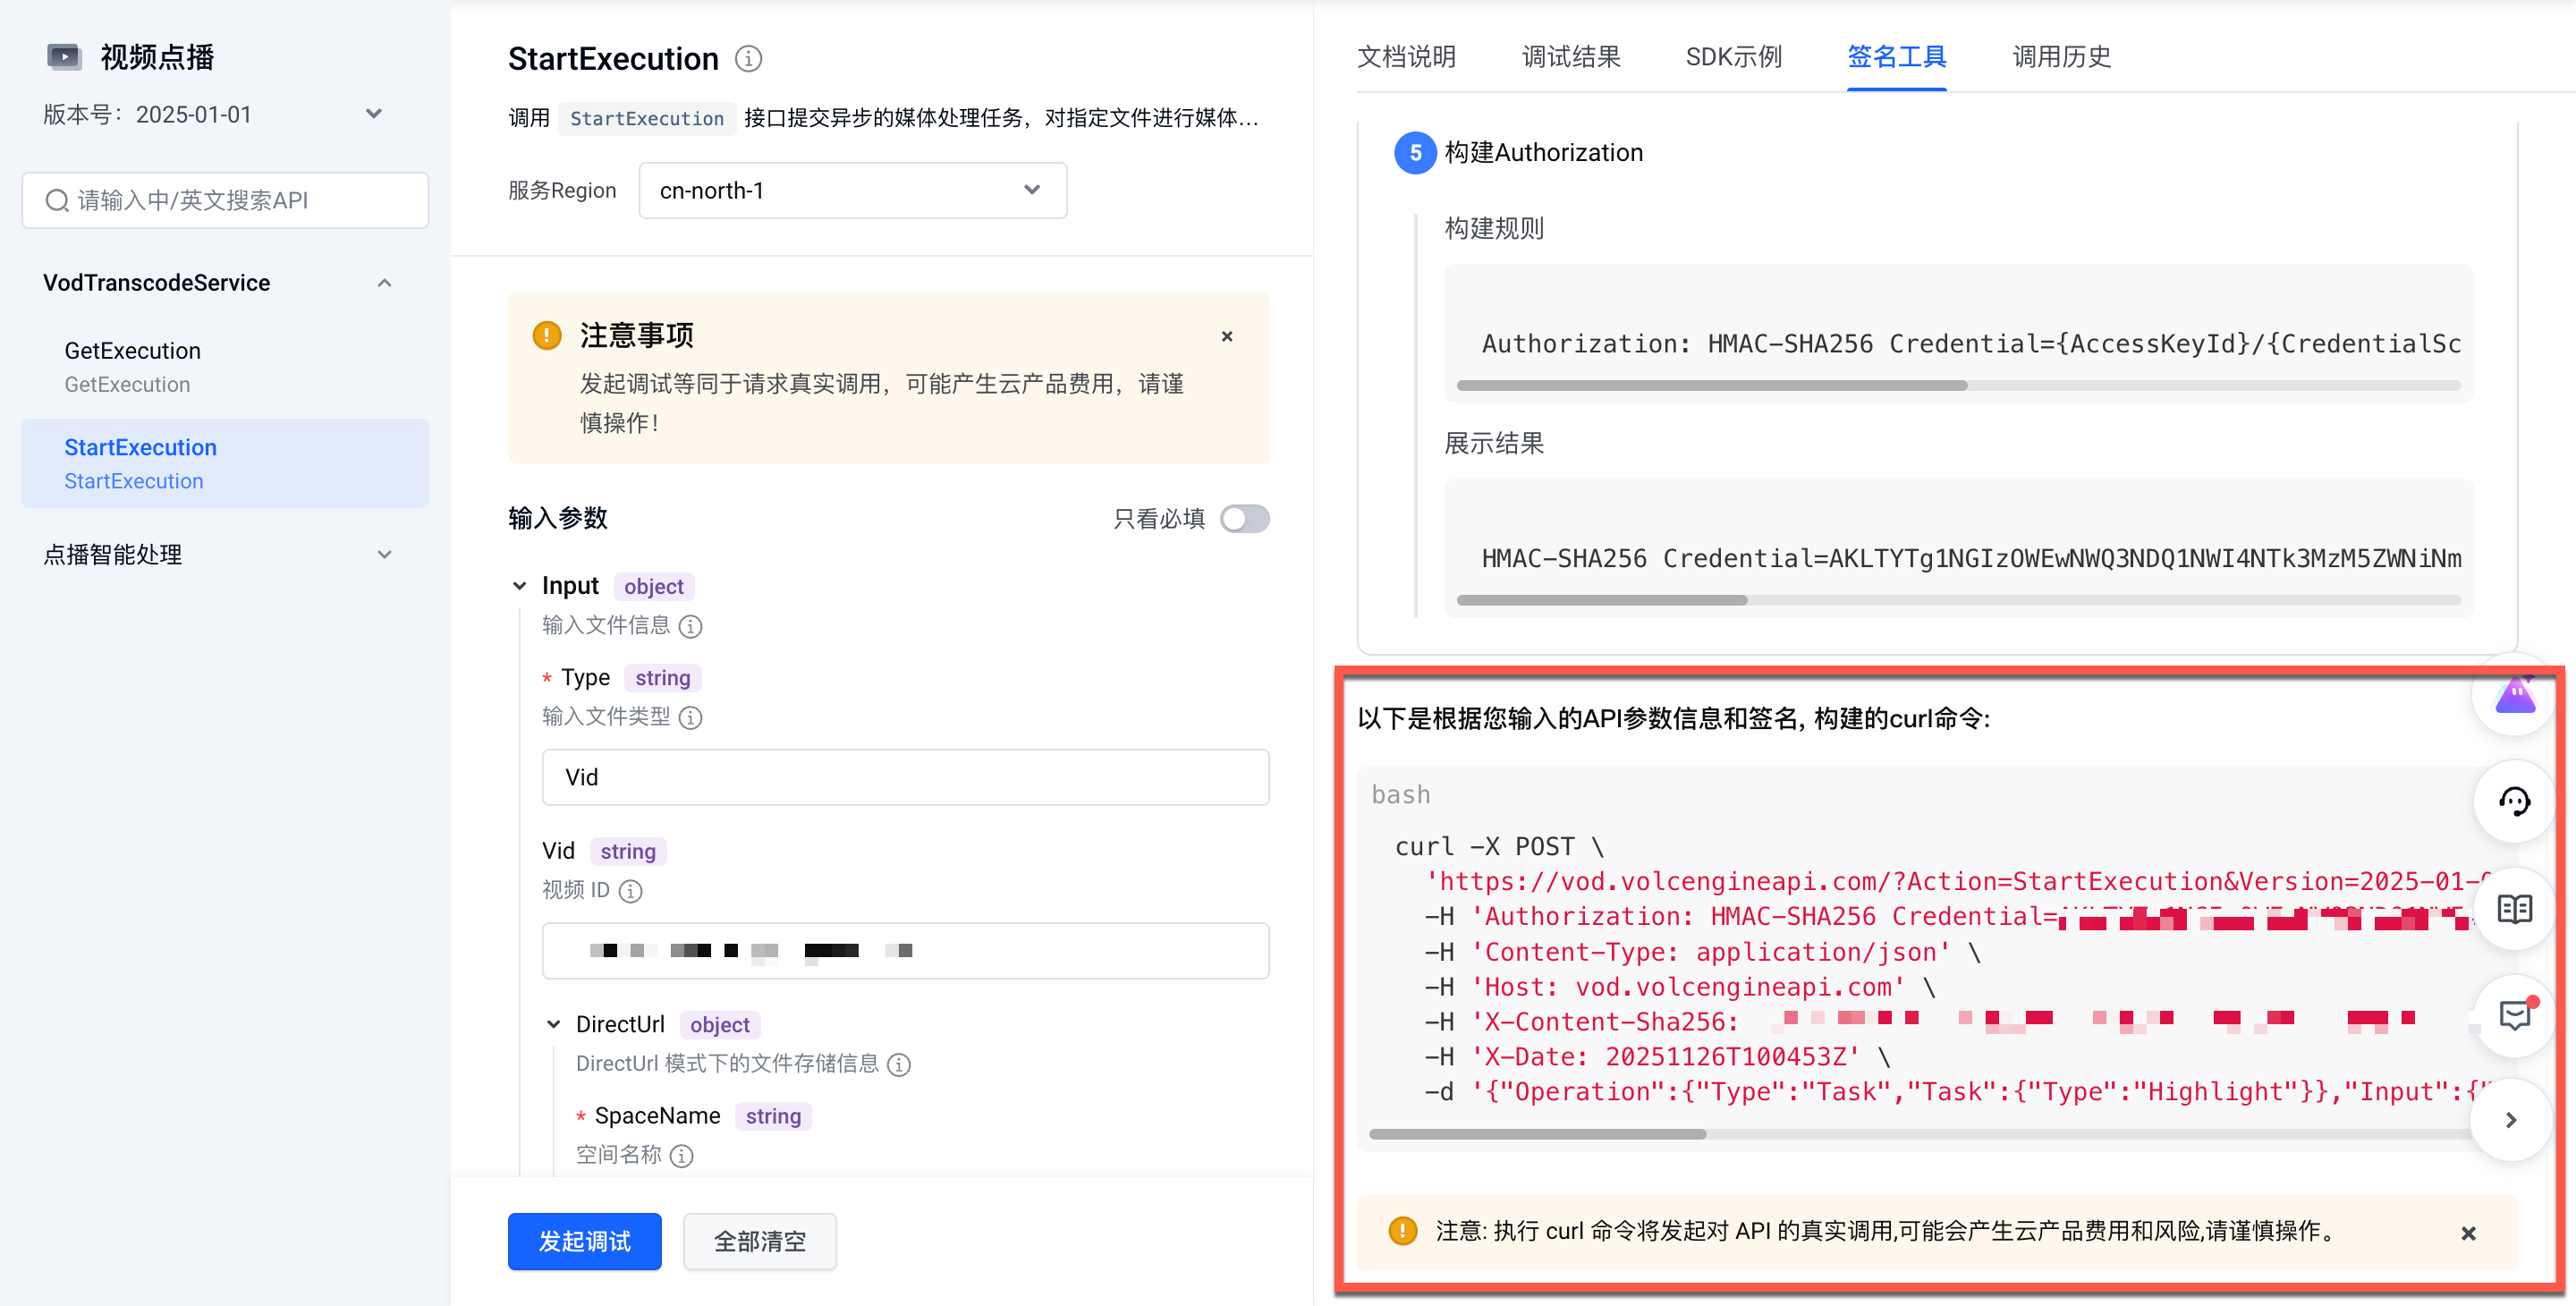
Task: Close the curl command warning notice
Action: click(x=2468, y=1233)
